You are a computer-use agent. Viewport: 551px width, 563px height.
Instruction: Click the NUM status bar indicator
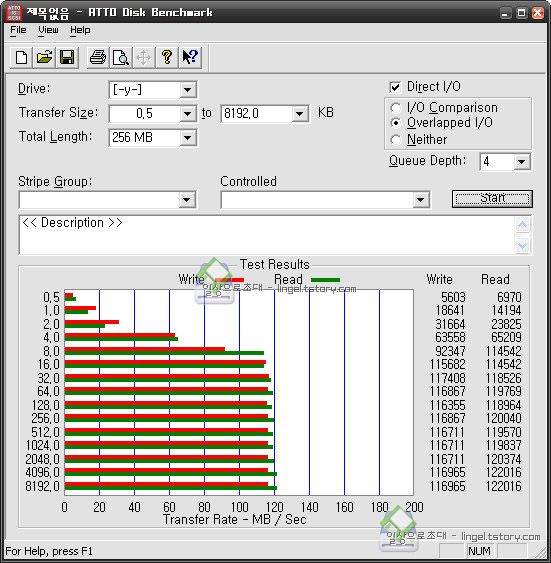pos(479,551)
